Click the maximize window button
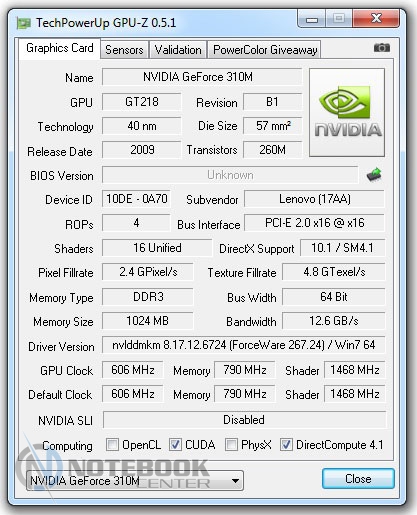 339,19
